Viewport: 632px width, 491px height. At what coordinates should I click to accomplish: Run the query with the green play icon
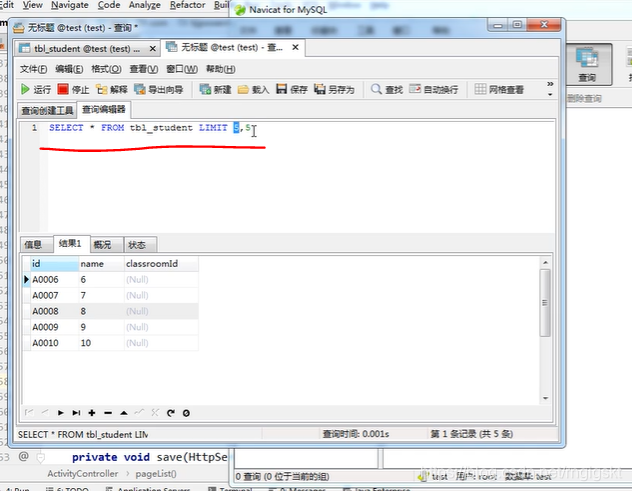pyautogui.click(x=35, y=89)
